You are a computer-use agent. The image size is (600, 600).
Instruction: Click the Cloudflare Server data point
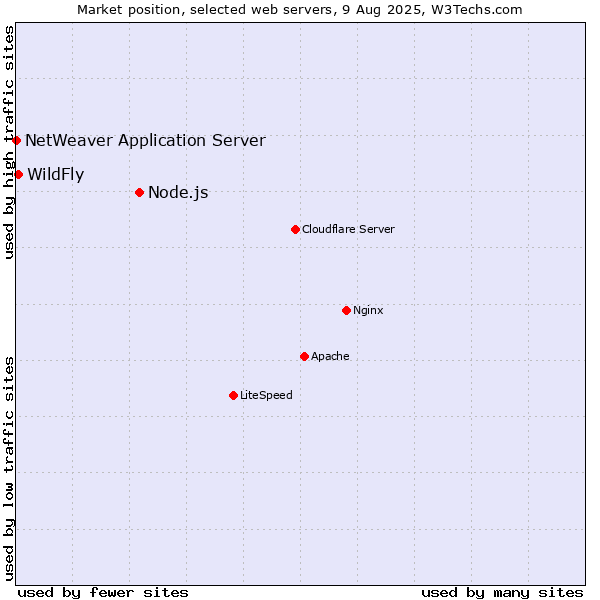click(295, 230)
